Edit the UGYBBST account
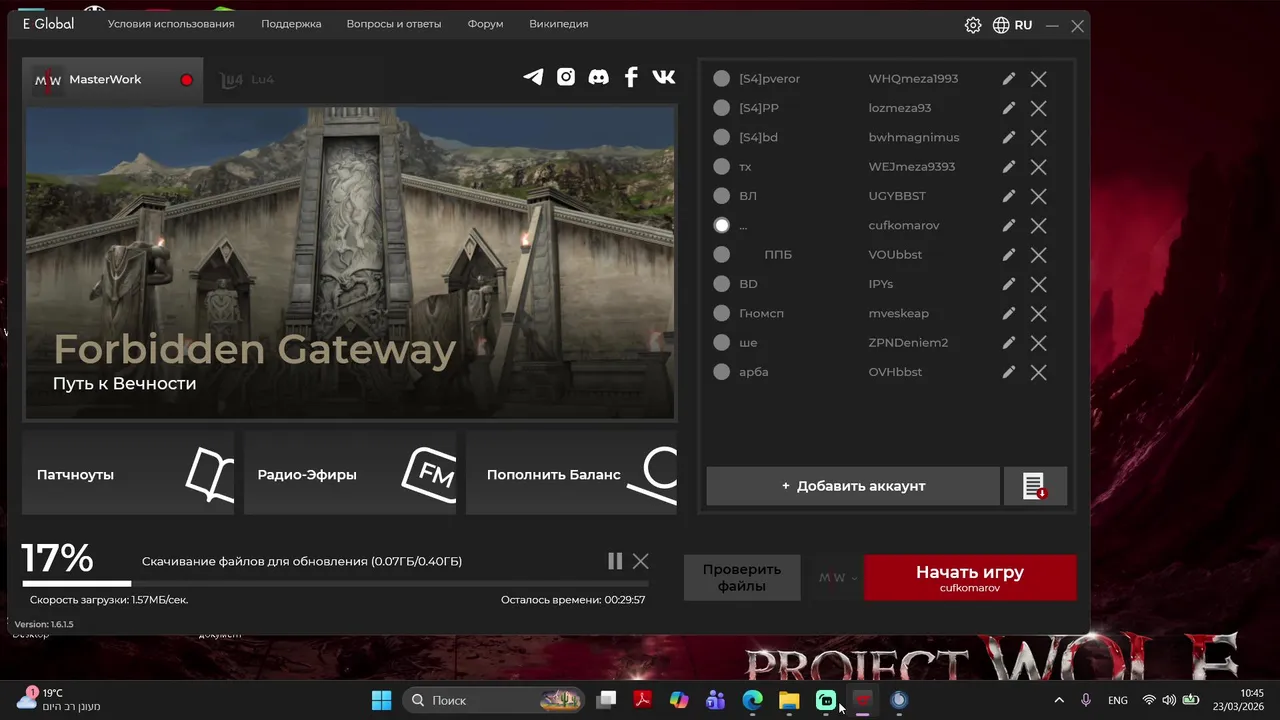This screenshot has width=1280, height=720. tap(1009, 196)
